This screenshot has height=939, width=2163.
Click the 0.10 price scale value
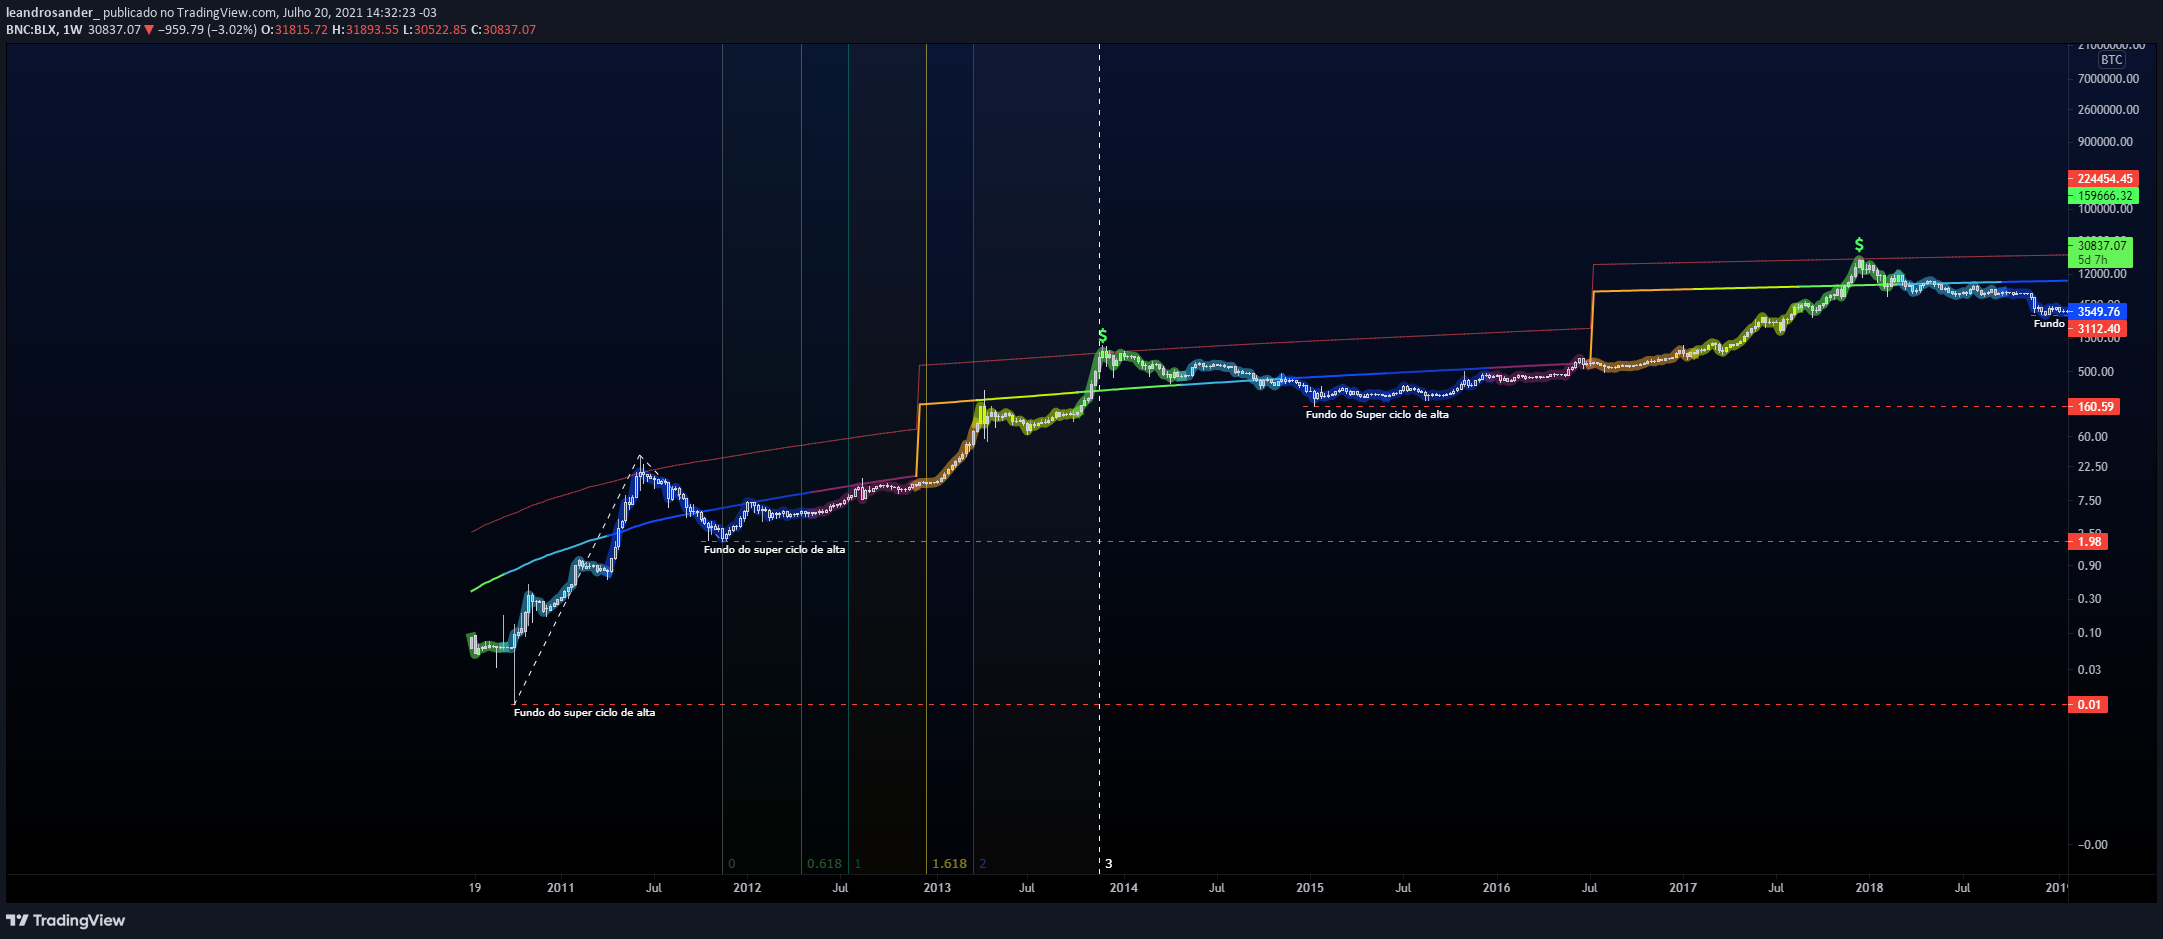2090,633
